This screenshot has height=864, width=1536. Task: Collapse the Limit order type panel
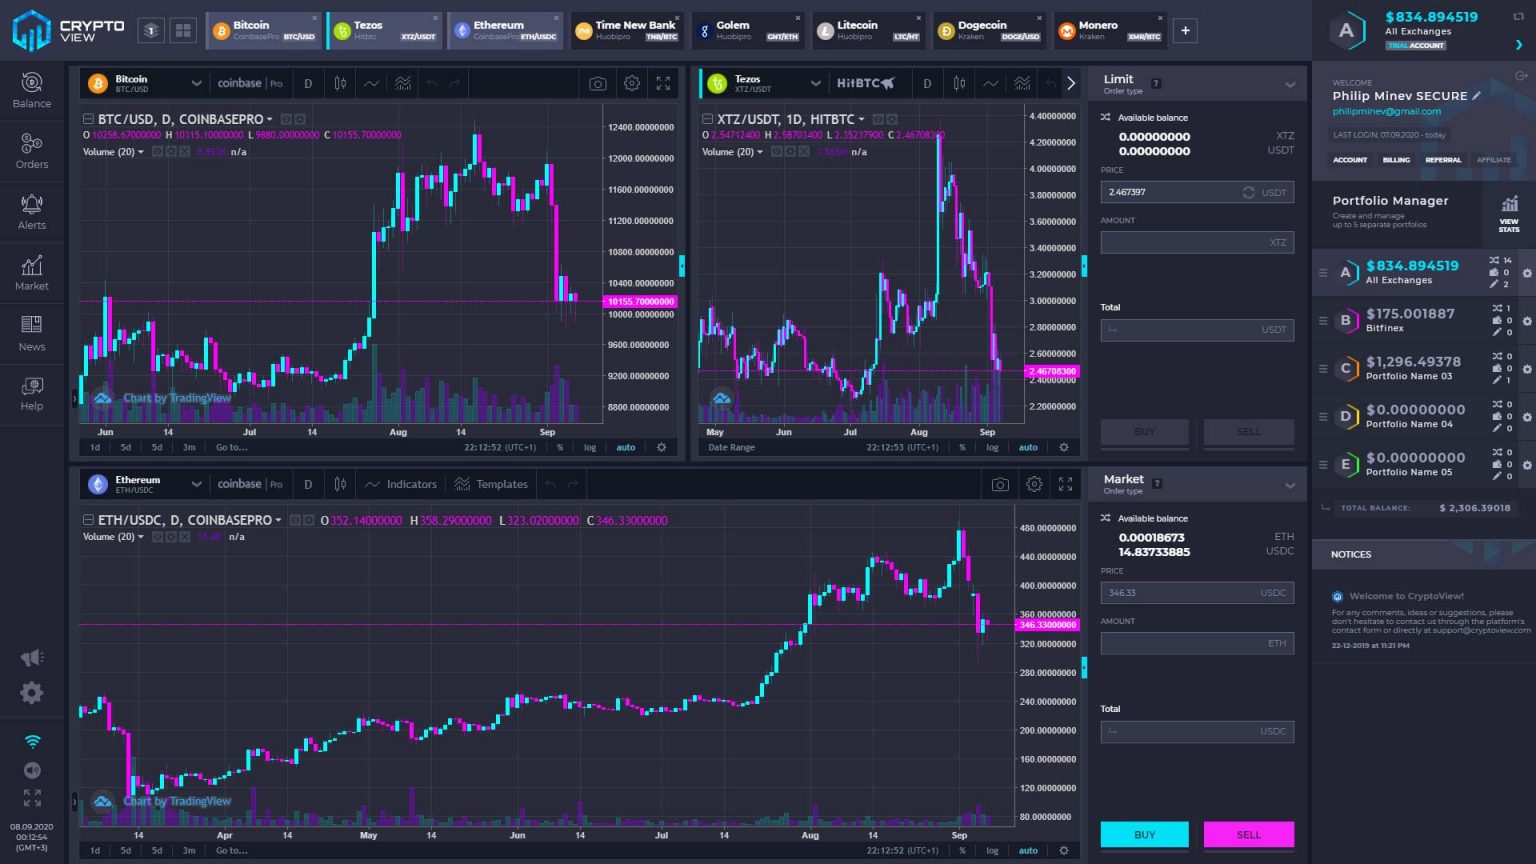(1290, 84)
